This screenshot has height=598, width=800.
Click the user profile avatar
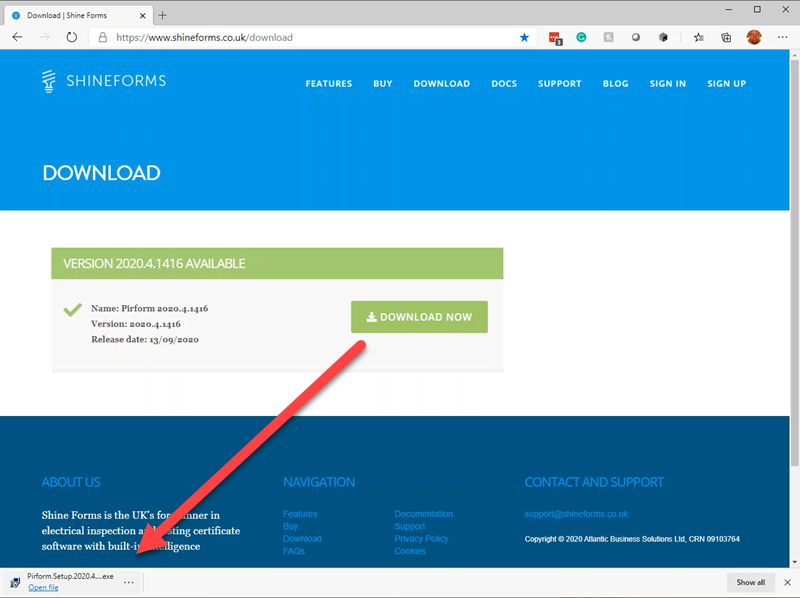(754, 37)
